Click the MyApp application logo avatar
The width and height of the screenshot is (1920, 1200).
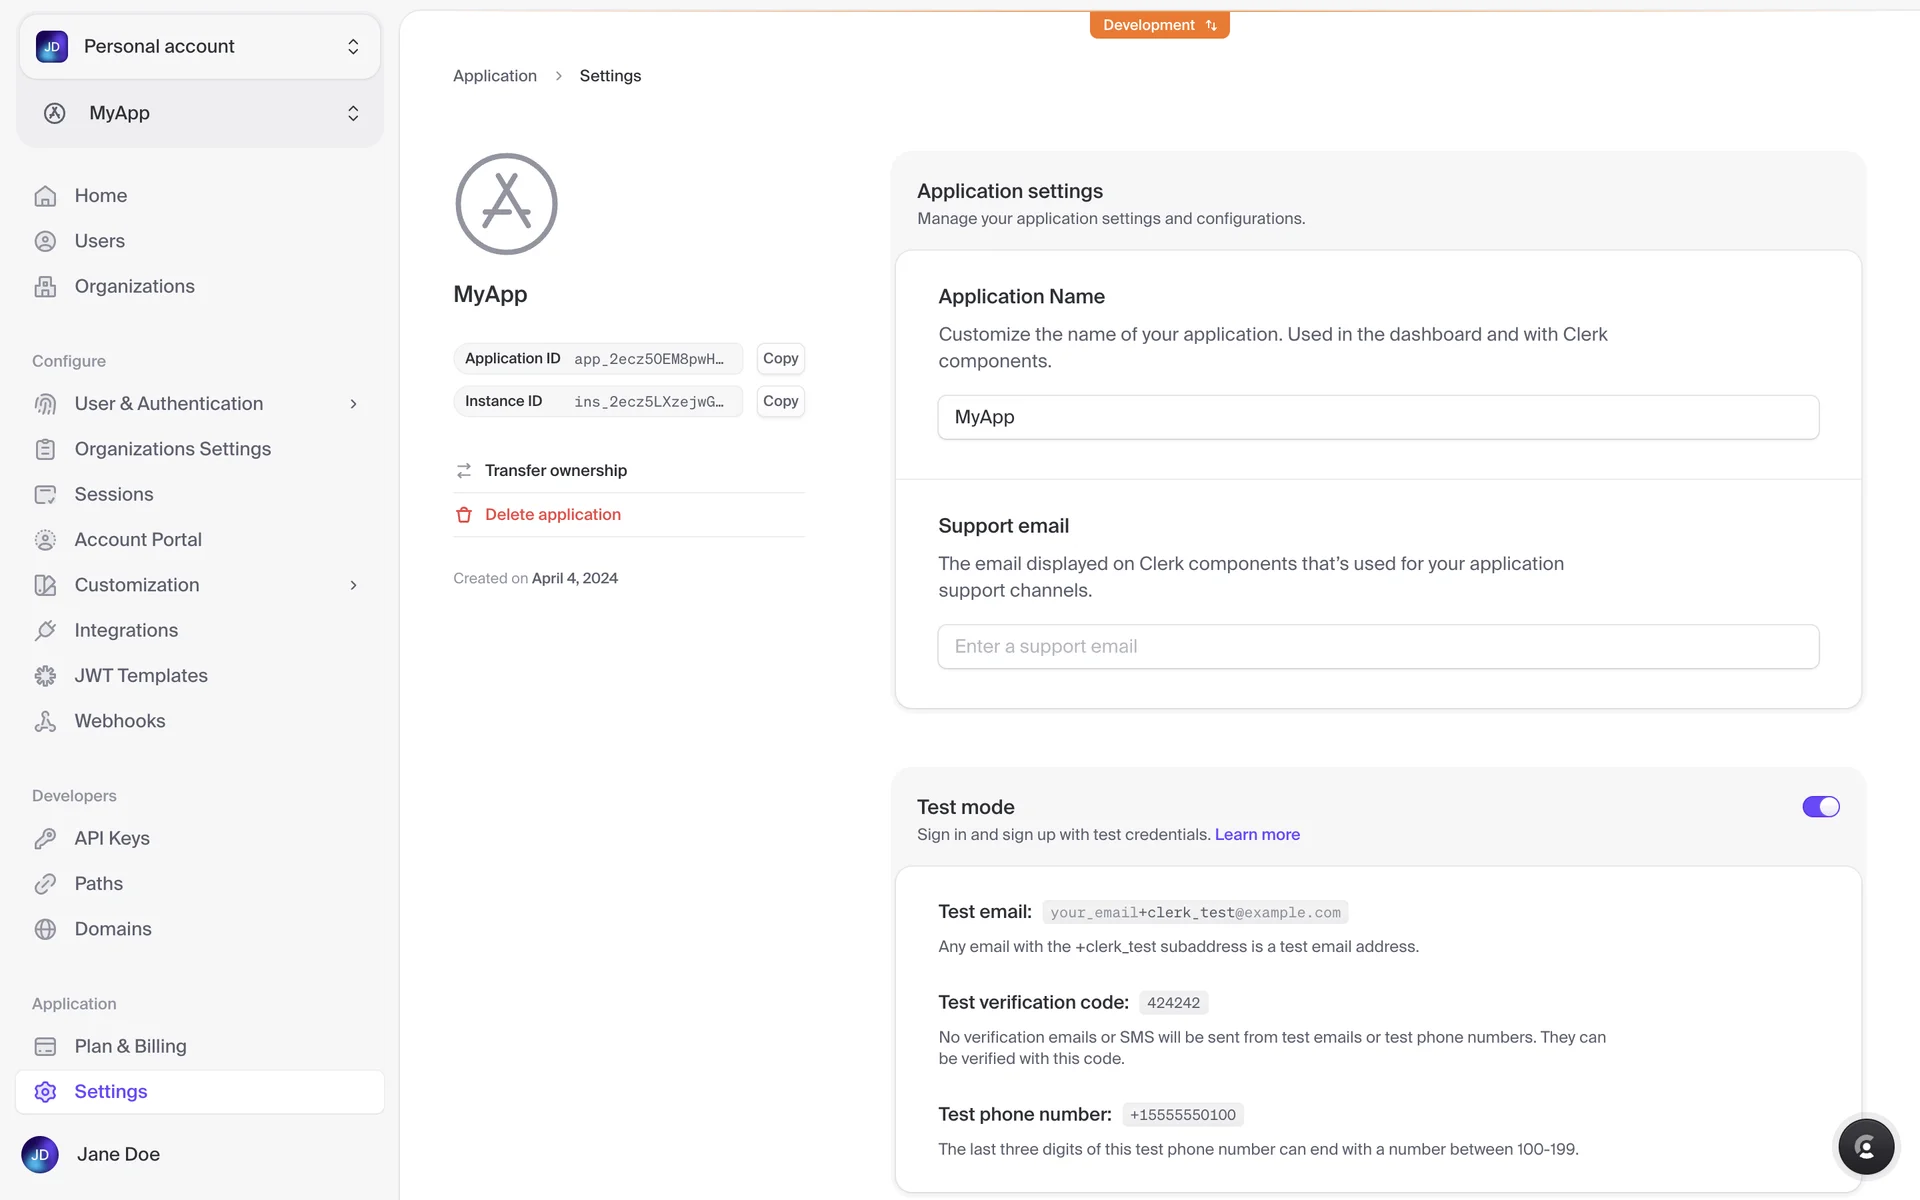point(506,204)
